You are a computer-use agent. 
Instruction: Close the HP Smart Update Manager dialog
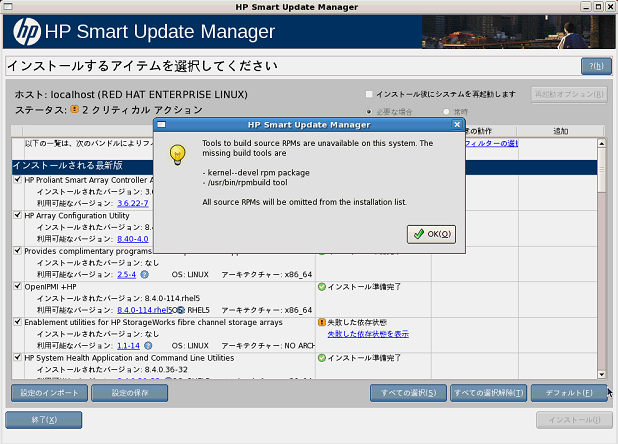click(x=458, y=125)
